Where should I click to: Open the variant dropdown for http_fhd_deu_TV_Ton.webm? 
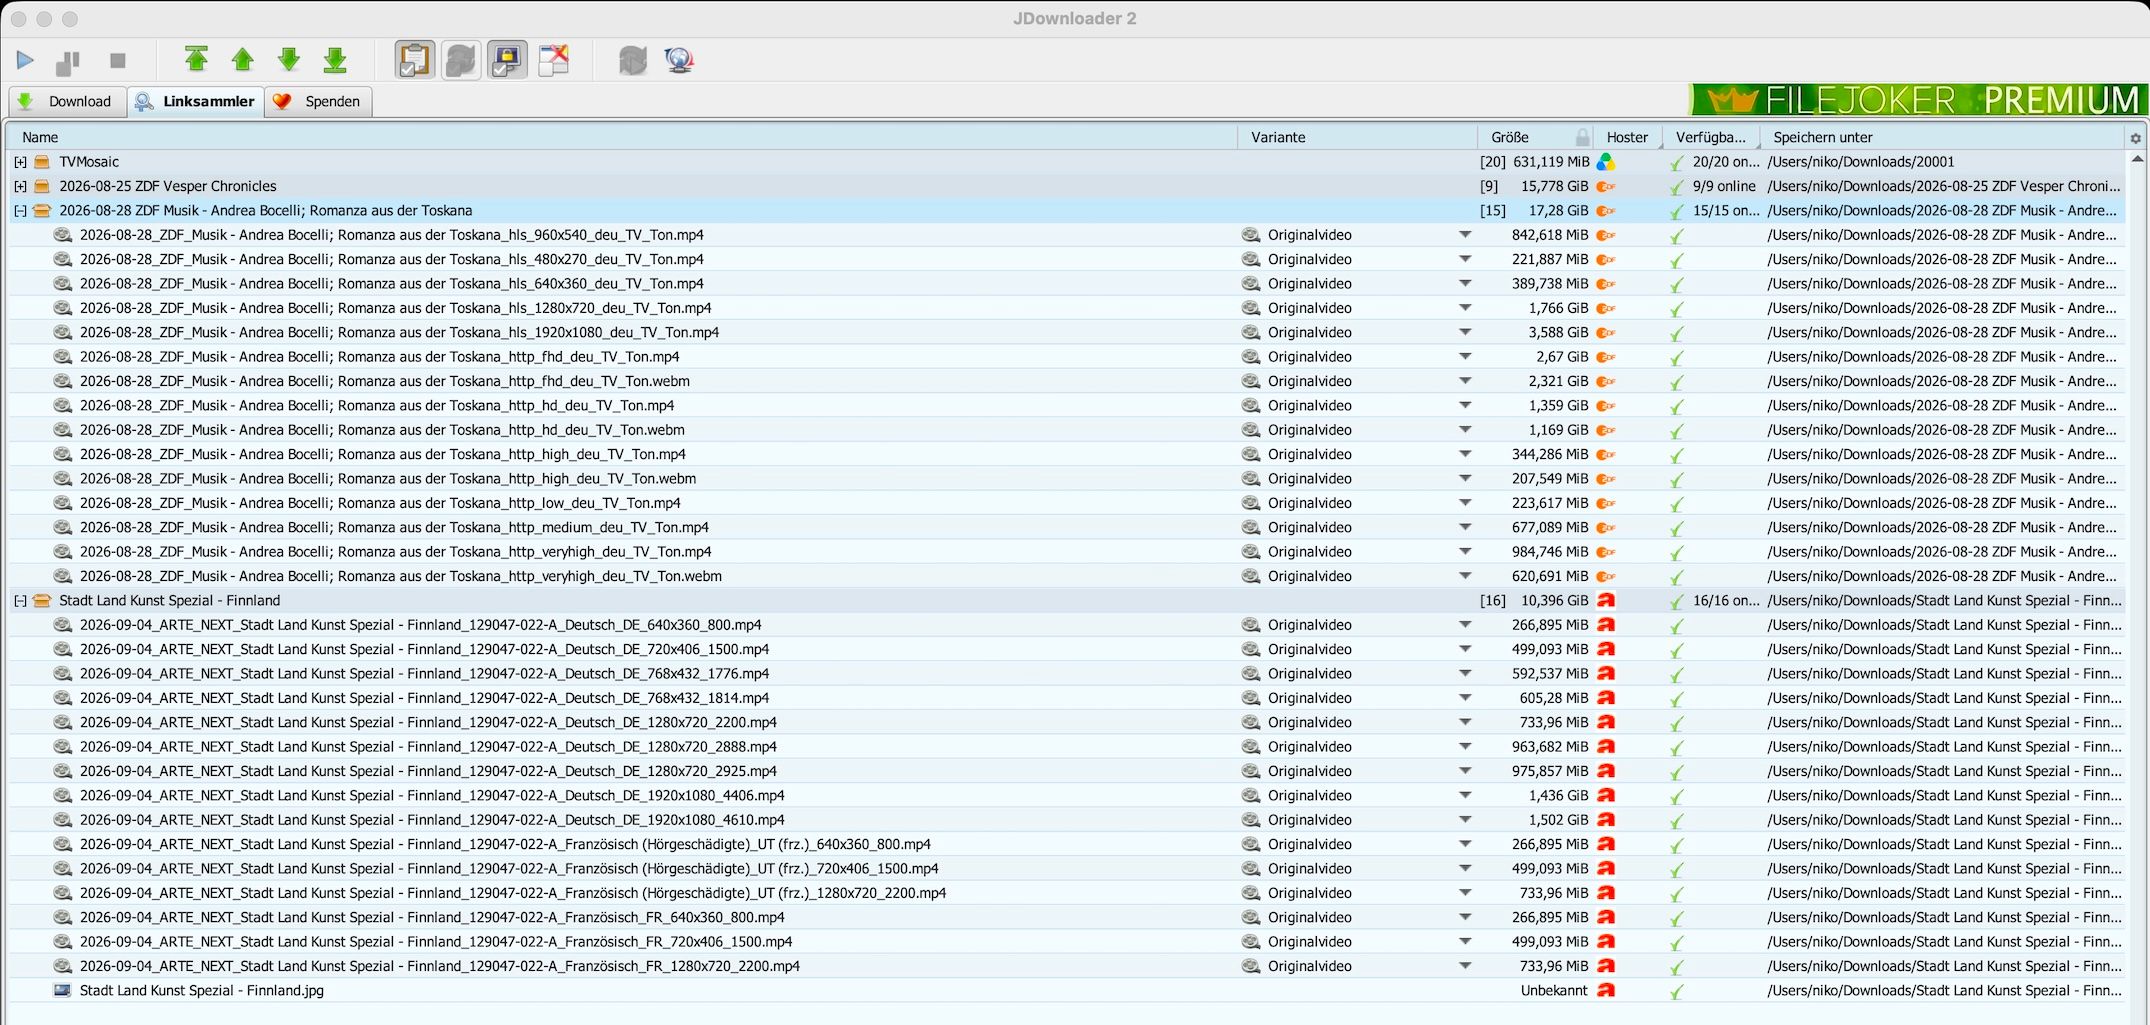point(1465,381)
